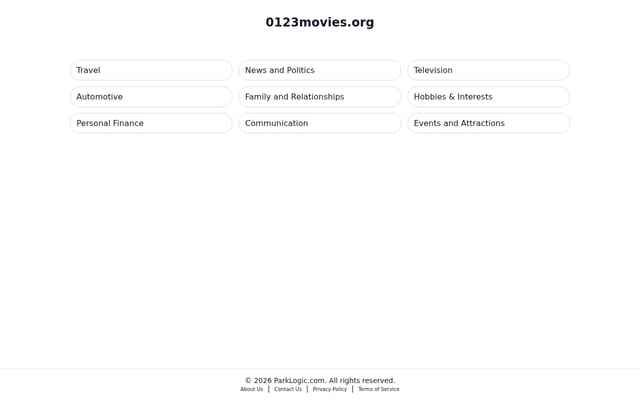Select the News and Politics category
The width and height of the screenshot is (640, 400).
[320, 70]
